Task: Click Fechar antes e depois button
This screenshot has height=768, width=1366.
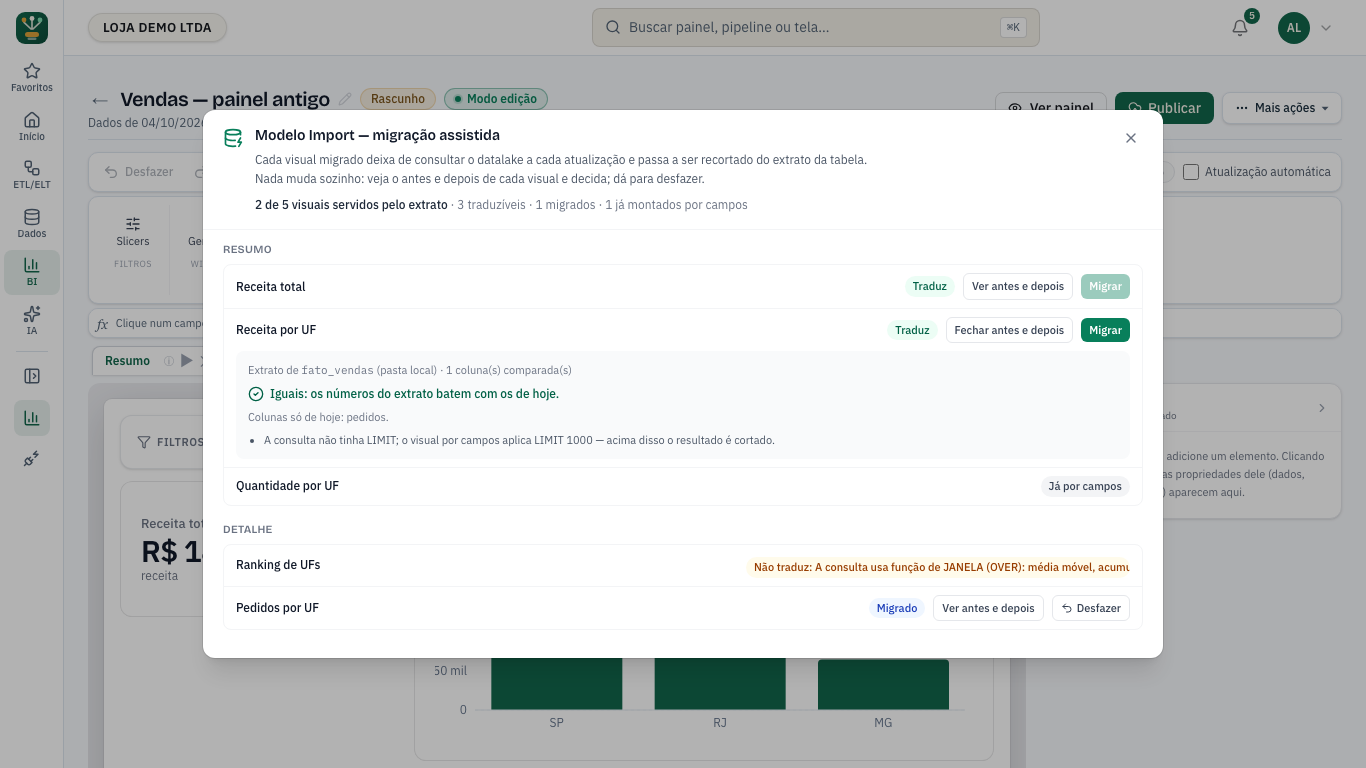Action: coord(1009,330)
